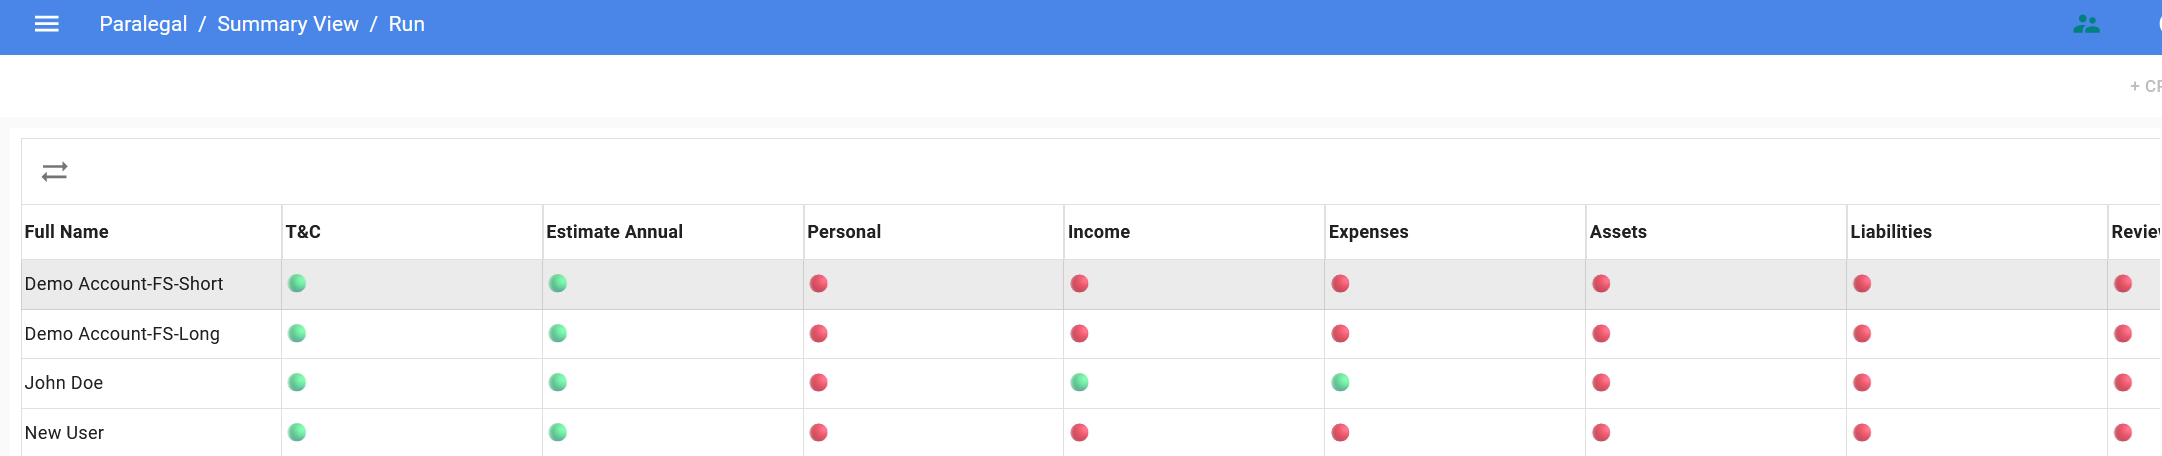Select the New User row name
This screenshot has height=456, width=2162.
point(64,433)
